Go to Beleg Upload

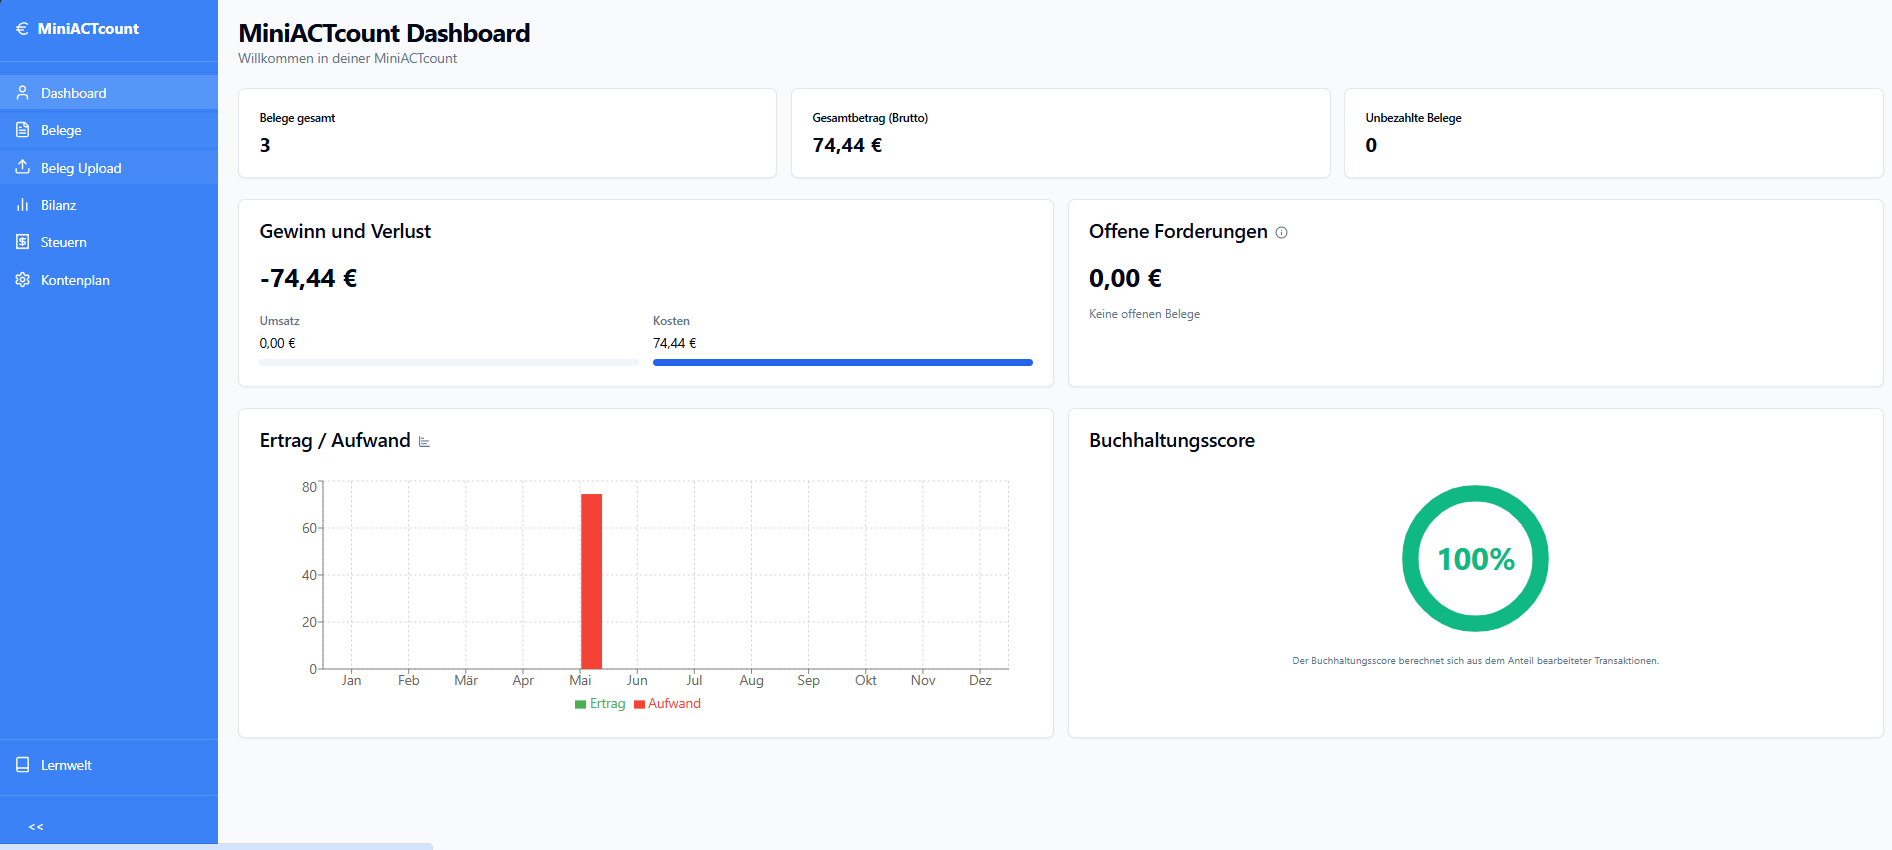click(109, 168)
